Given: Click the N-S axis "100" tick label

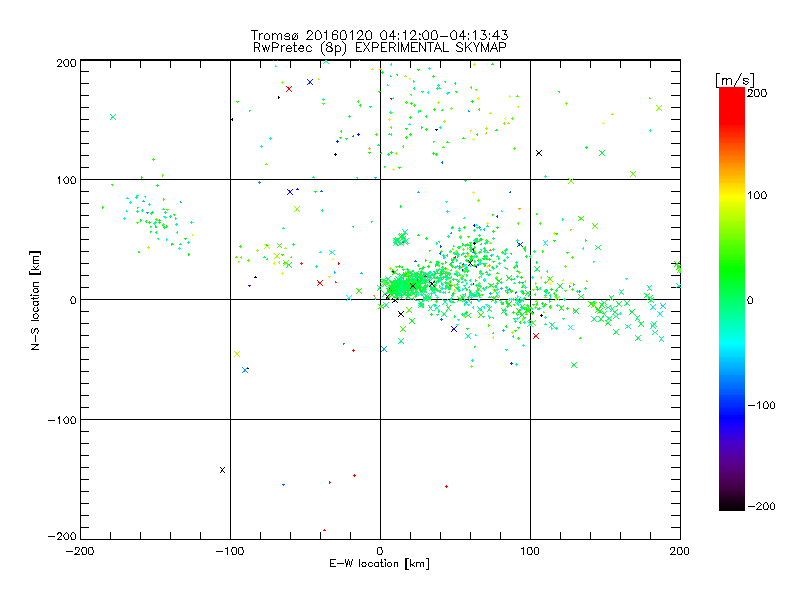Looking at the screenshot, I should click(x=66, y=180).
